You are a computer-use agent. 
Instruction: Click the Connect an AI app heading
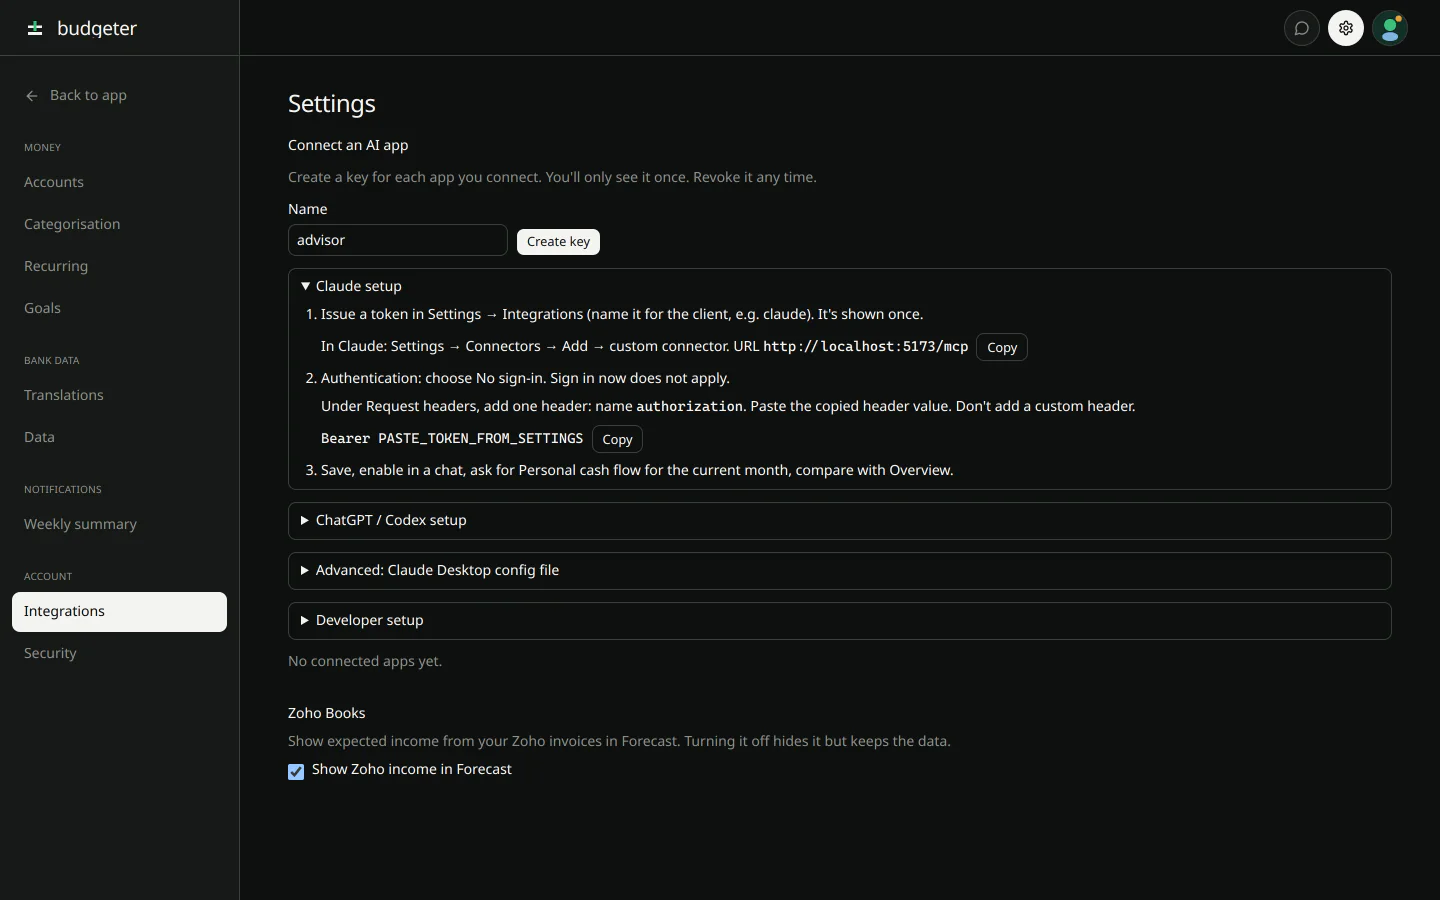tap(348, 145)
